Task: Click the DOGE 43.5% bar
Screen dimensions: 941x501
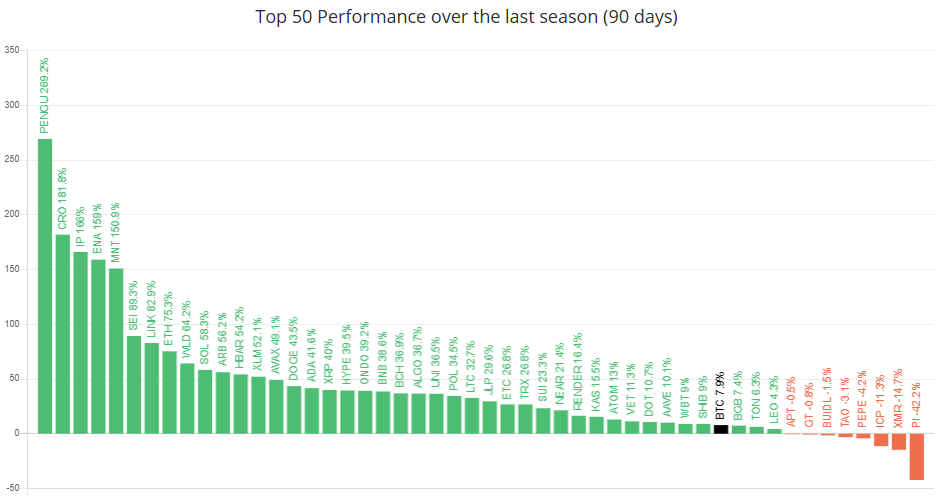Action: (x=294, y=409)
